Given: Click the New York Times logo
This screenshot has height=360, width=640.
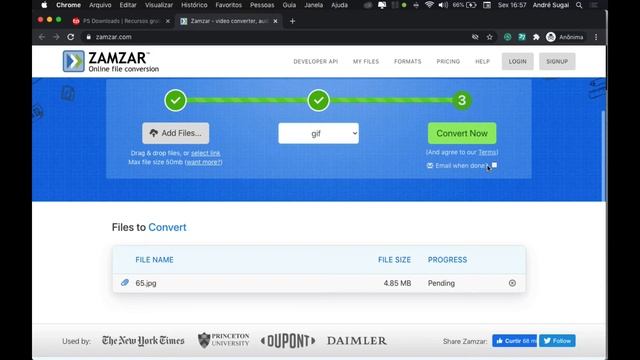Looking at the screenshot, I should [x=143, y=340].
